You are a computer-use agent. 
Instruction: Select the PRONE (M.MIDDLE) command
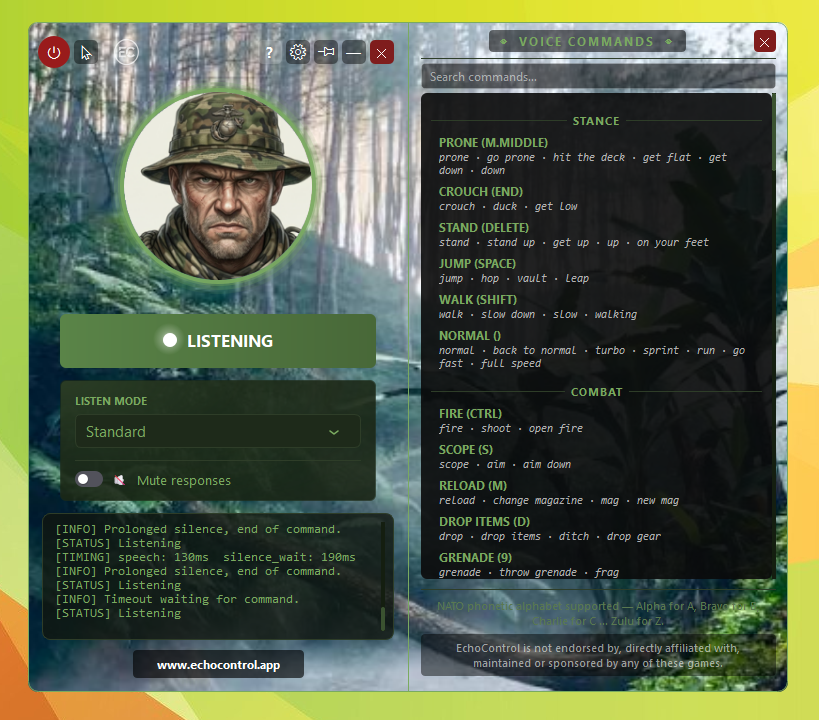coord(494,143)
